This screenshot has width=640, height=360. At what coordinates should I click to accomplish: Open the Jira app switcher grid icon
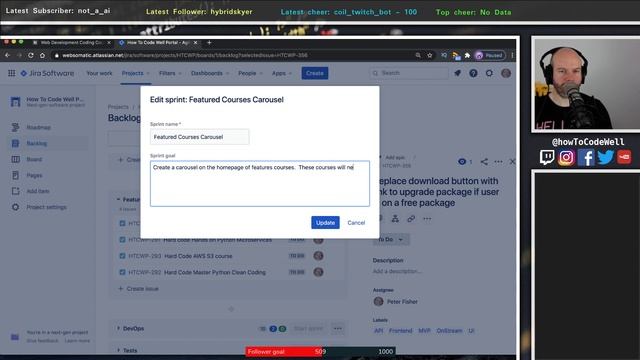[11, 73]
